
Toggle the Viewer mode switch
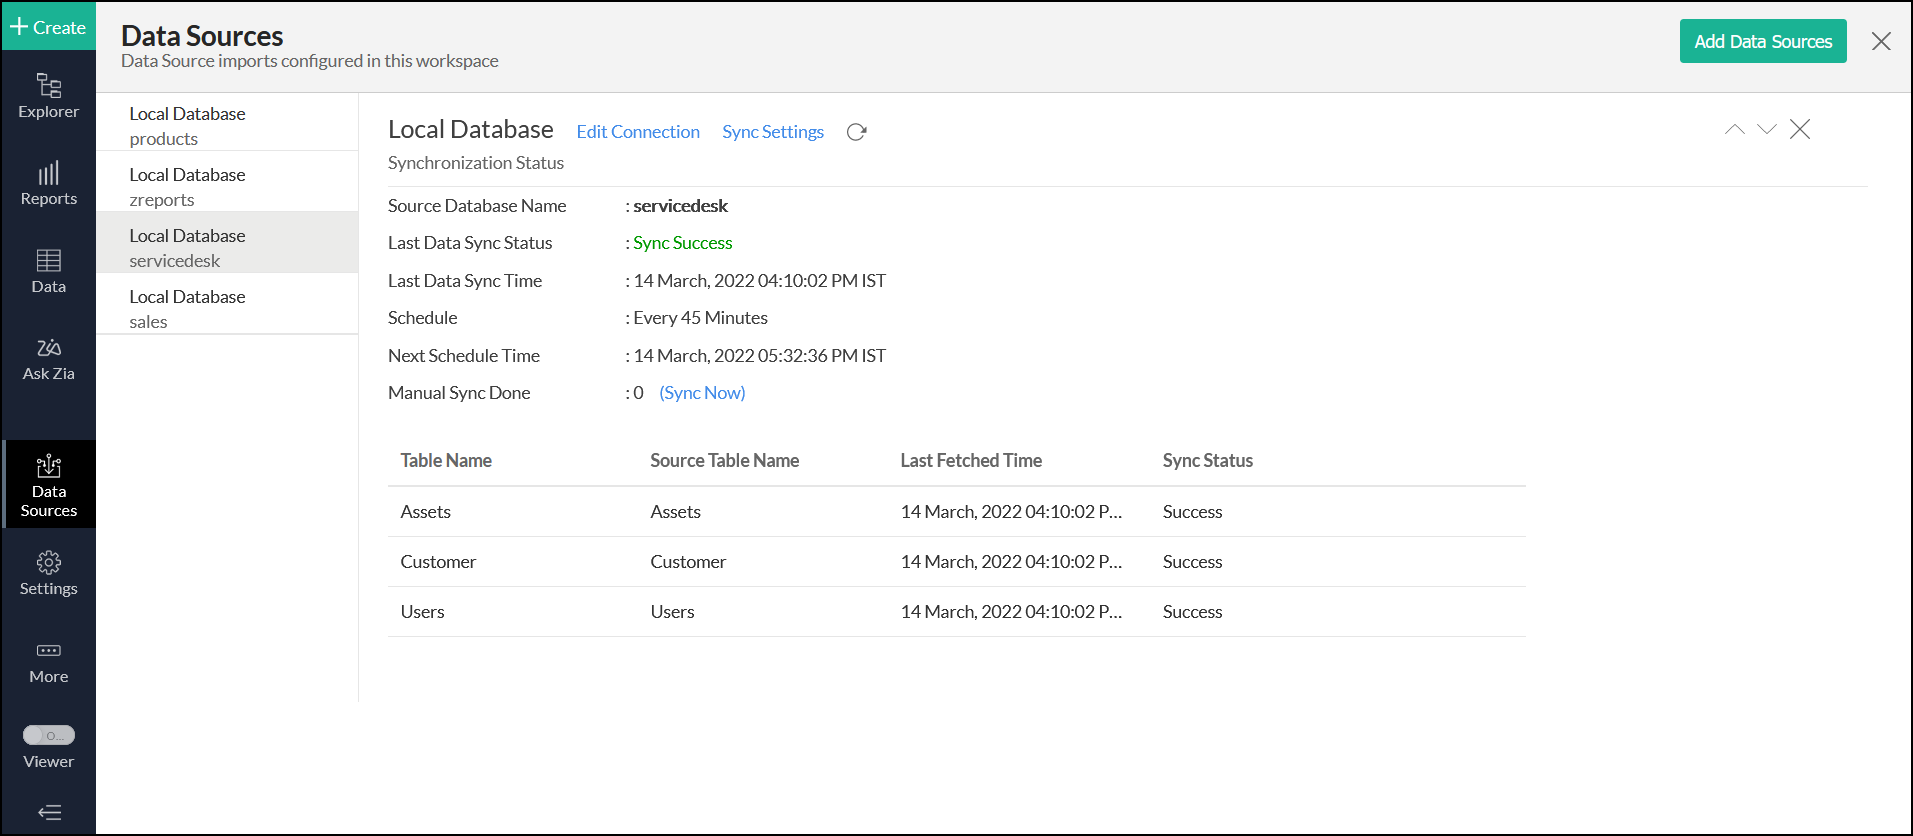(49, 735)
